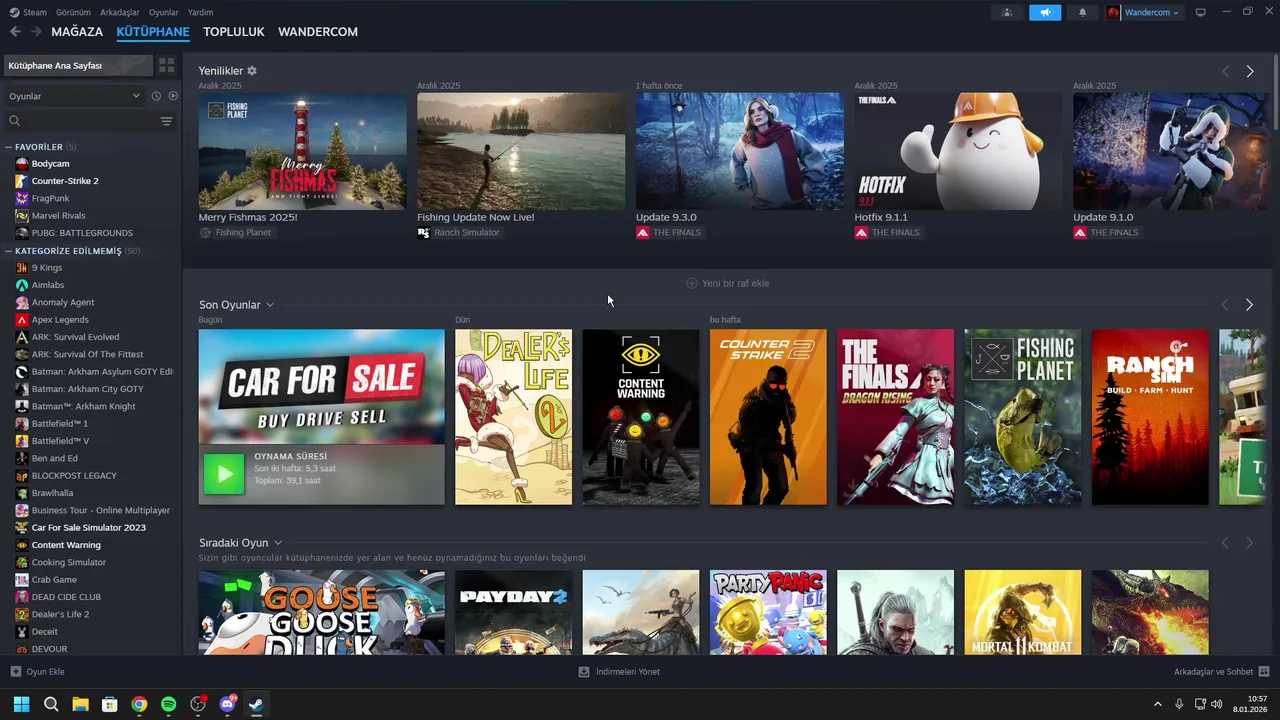Open the Counter-Strike 2 game cover
Screen dimensions: 1280x720
pyautogui.click(x=768, y=417)
